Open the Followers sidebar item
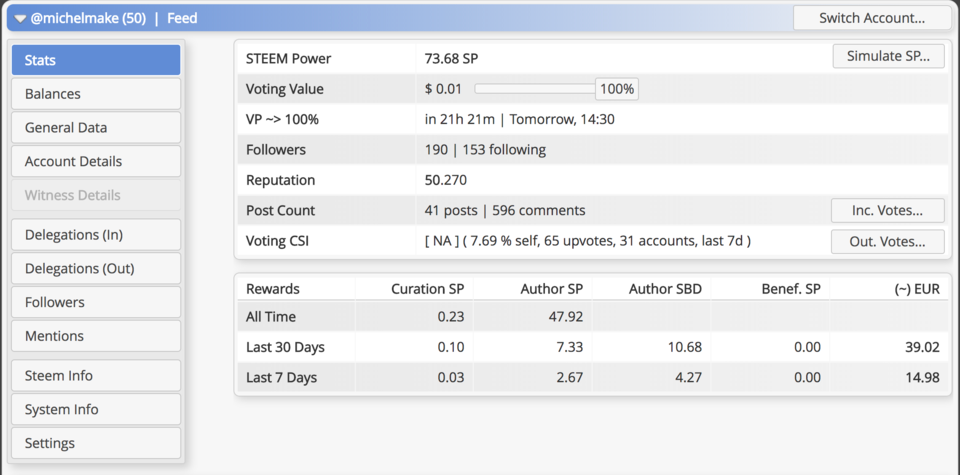Viewport: 960px width, 475px height. (x=96, y=302)
